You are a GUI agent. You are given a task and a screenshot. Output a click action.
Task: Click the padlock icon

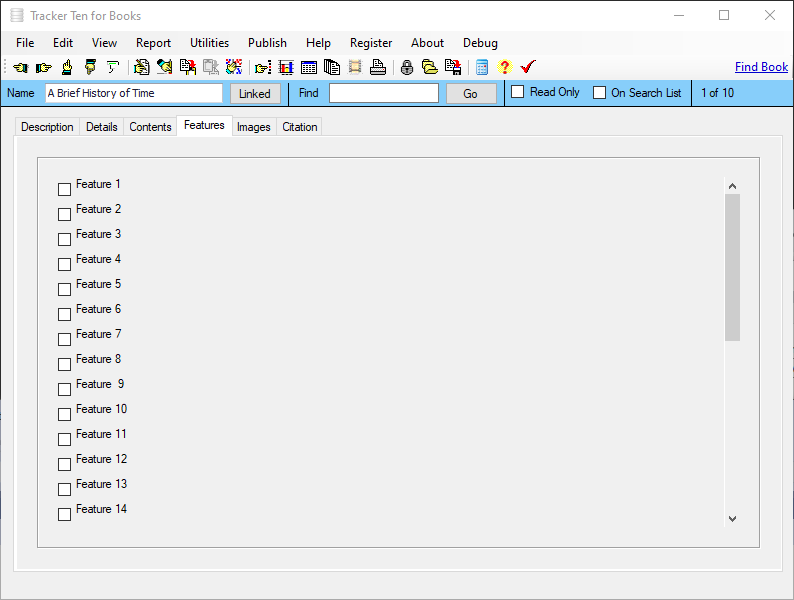click(x=407, y=67)
